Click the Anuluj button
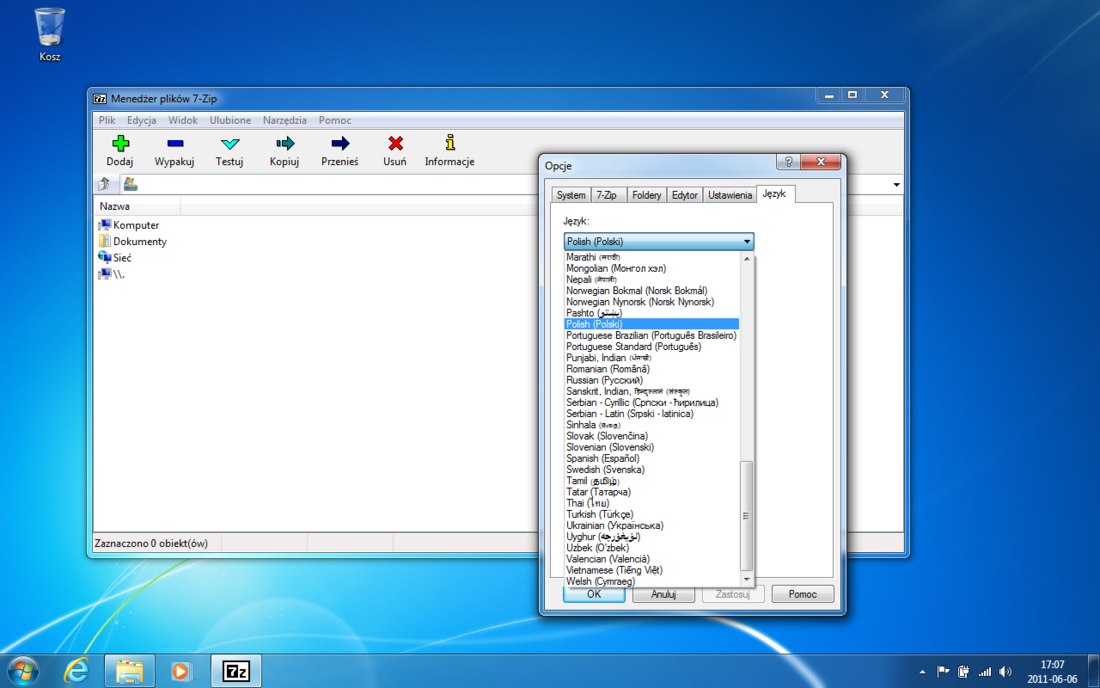1100x688 pixels. point(664,594)
